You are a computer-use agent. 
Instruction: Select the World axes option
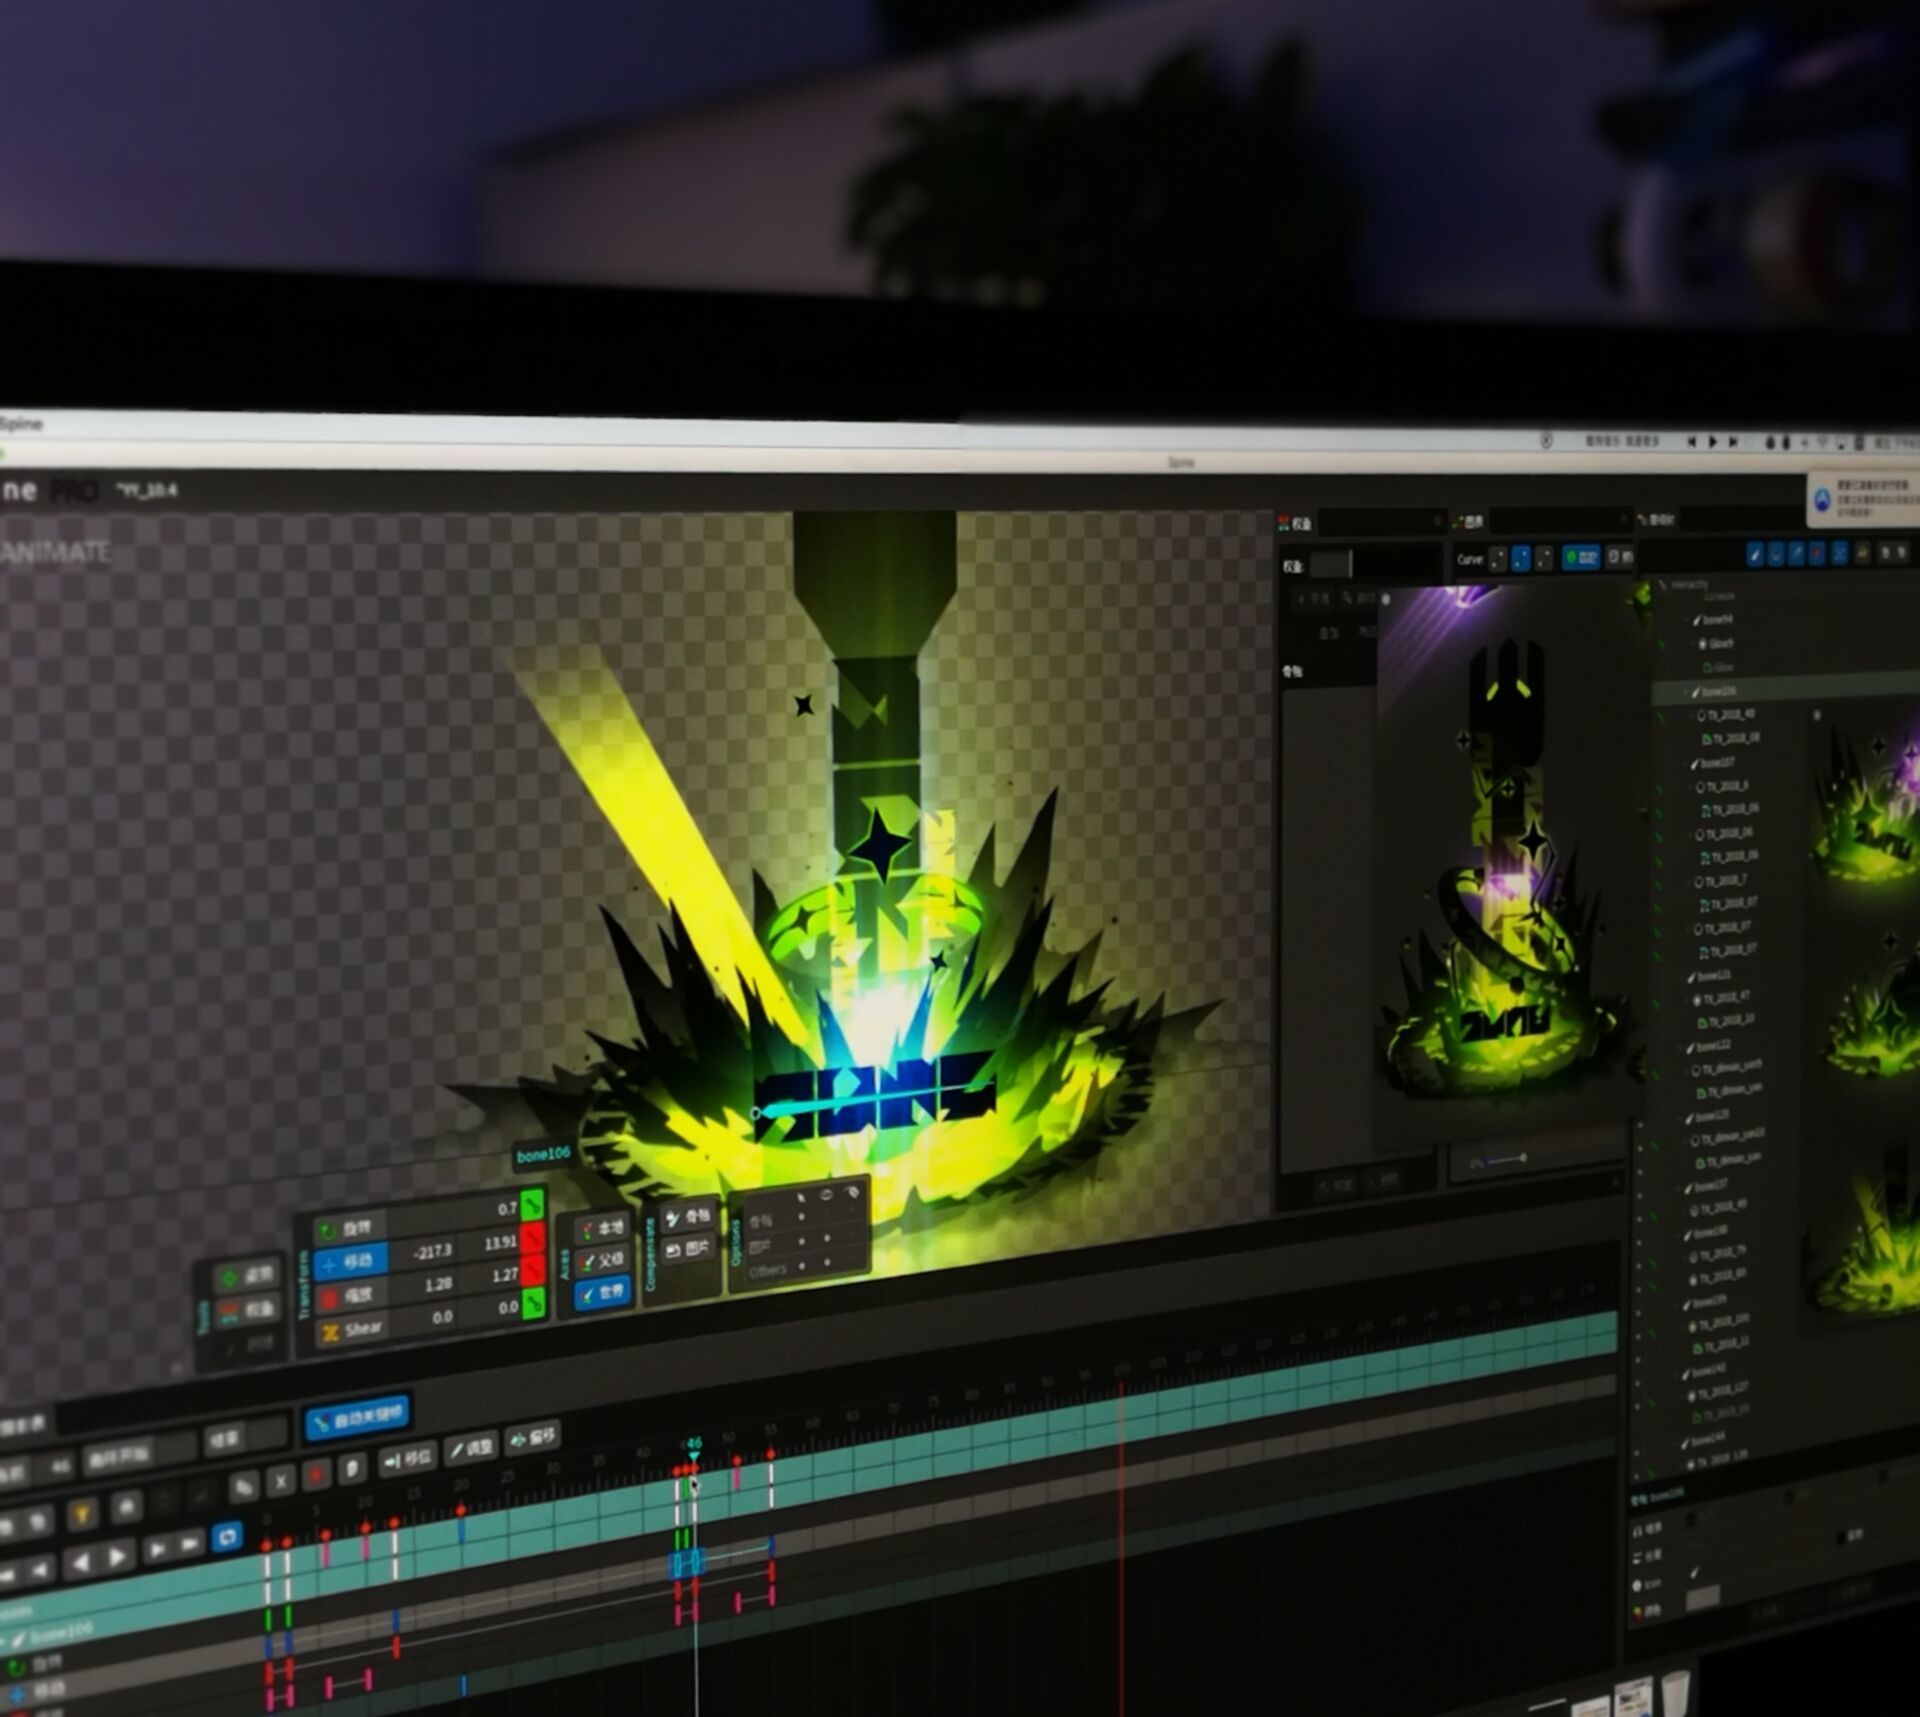[x=602, y=1293]
